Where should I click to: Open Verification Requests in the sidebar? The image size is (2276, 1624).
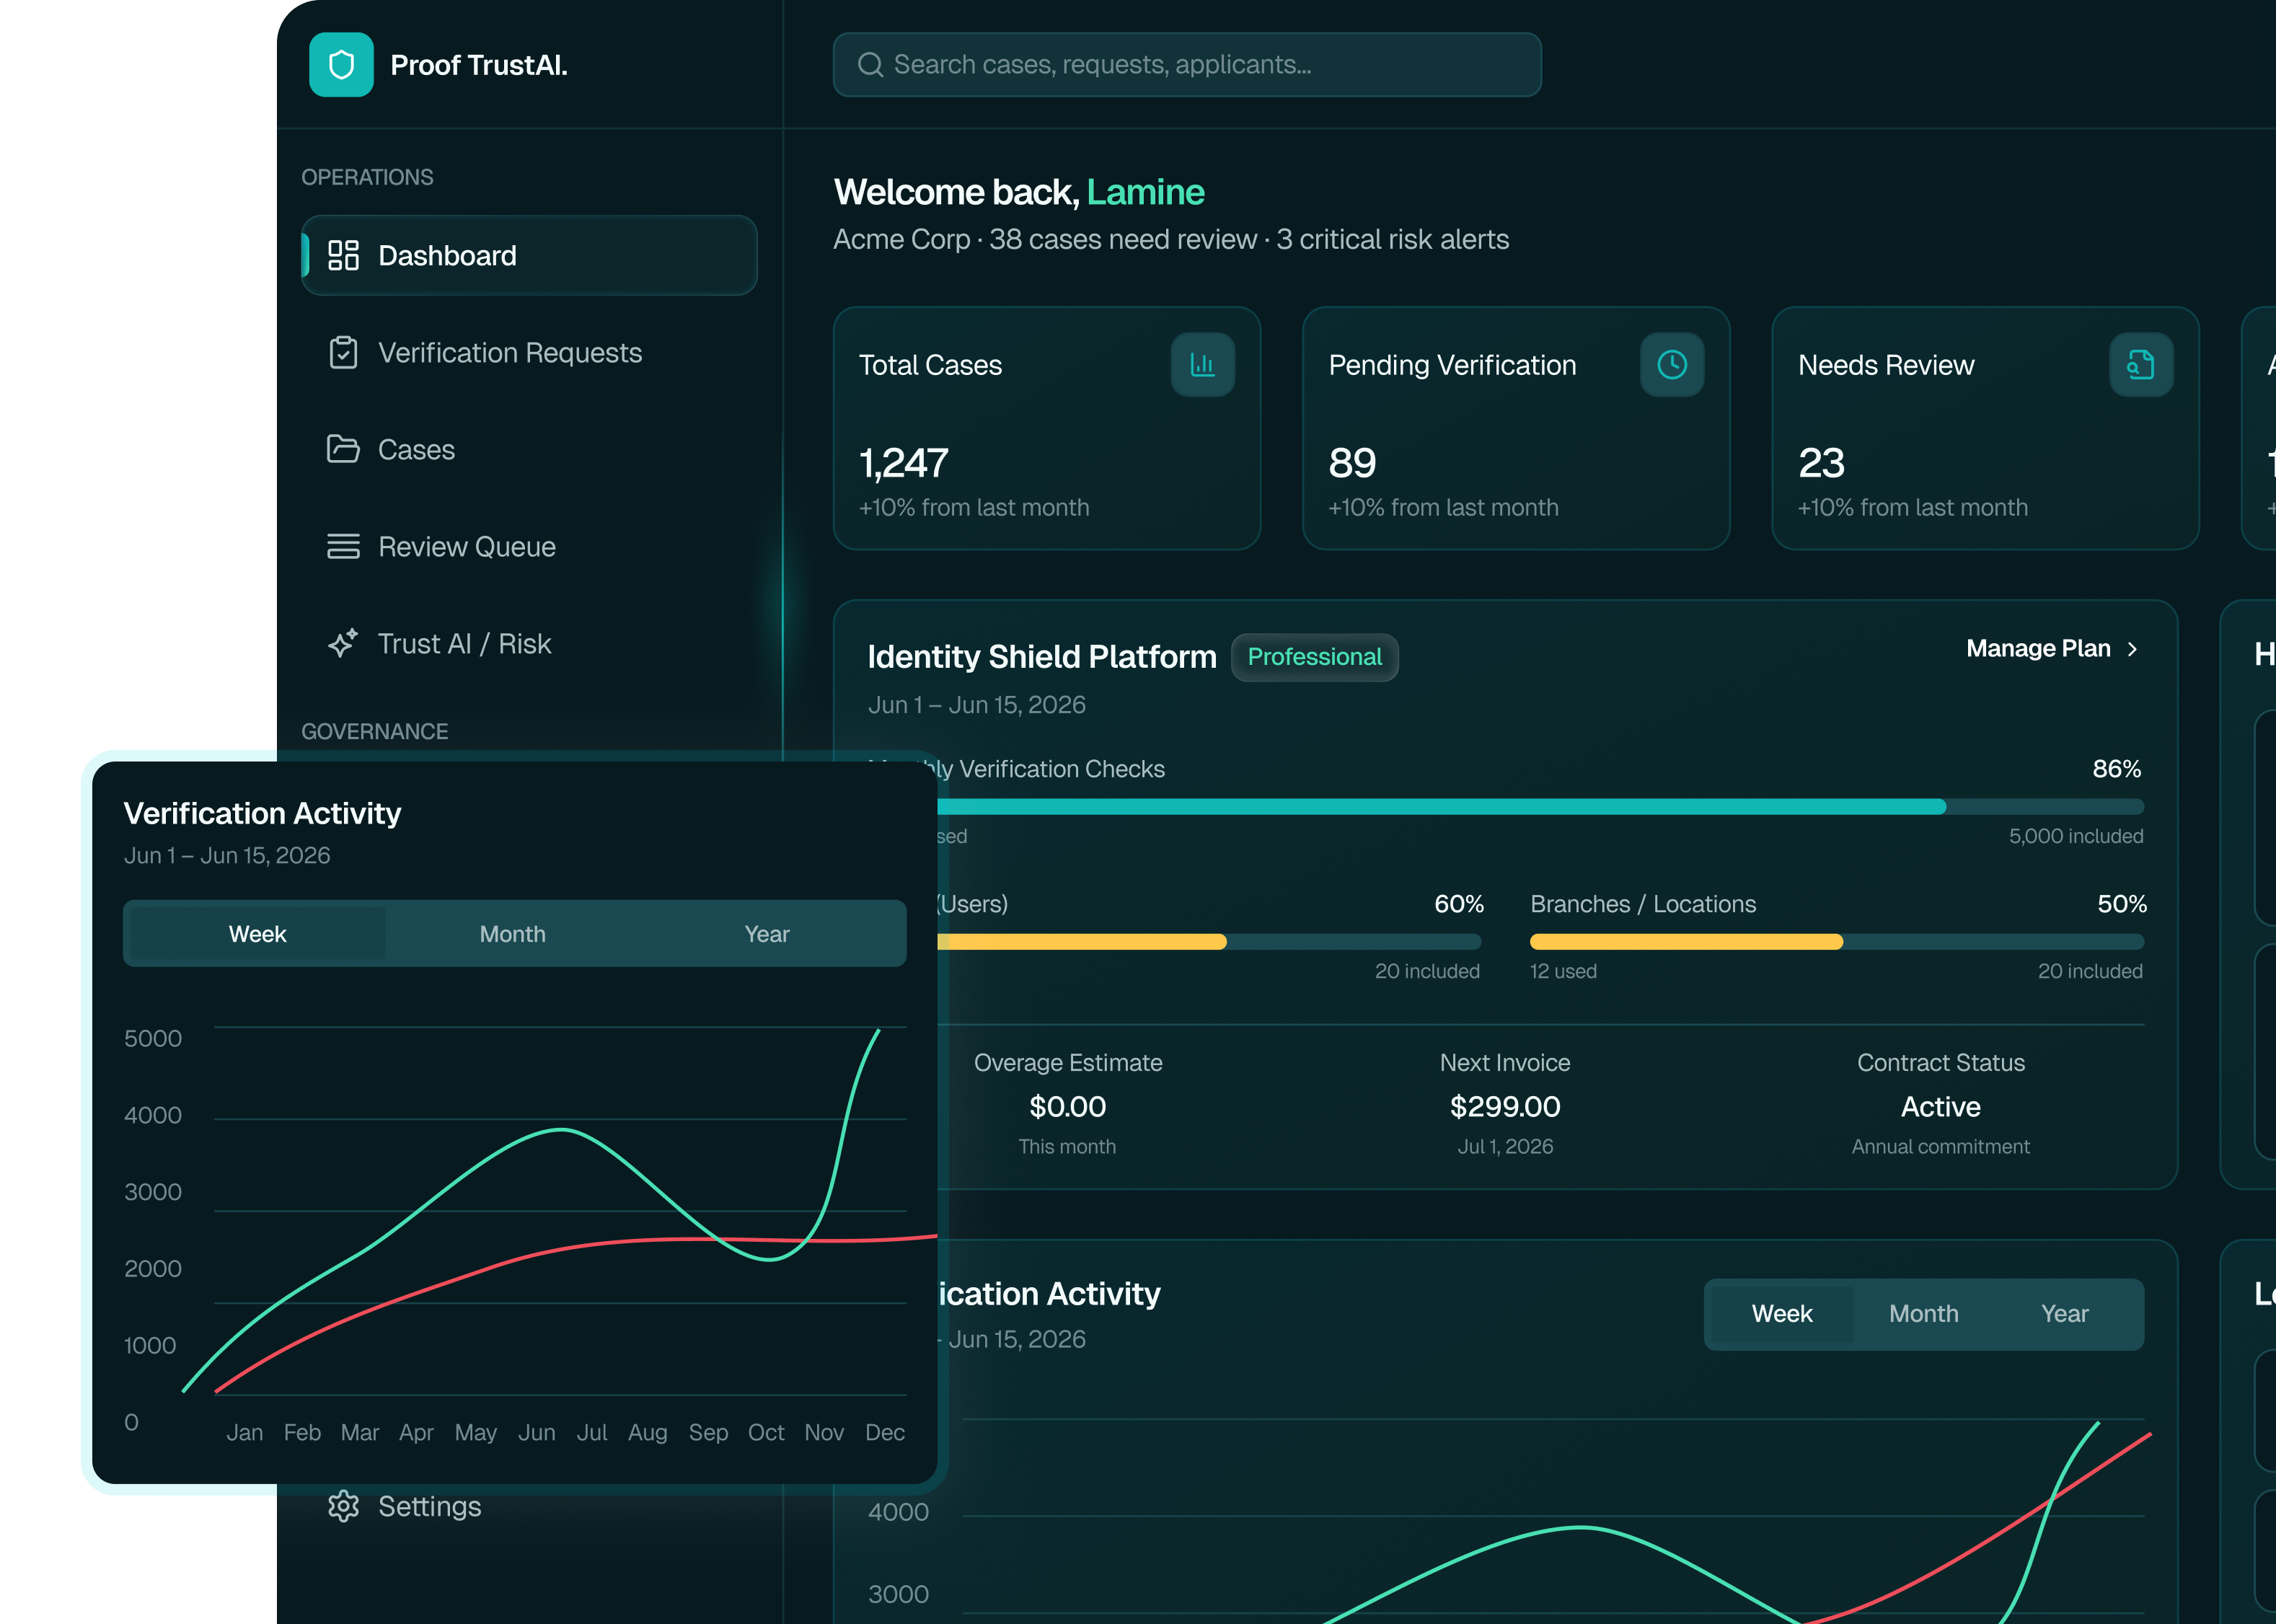click(x=529, y=352)
